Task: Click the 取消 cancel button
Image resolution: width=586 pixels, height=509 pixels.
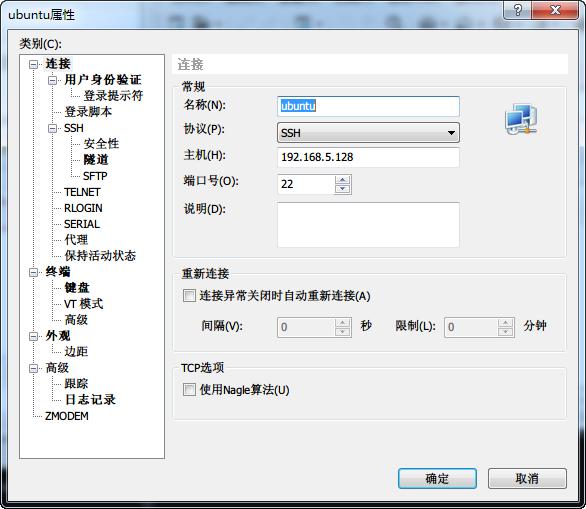Action: (527, 478)
